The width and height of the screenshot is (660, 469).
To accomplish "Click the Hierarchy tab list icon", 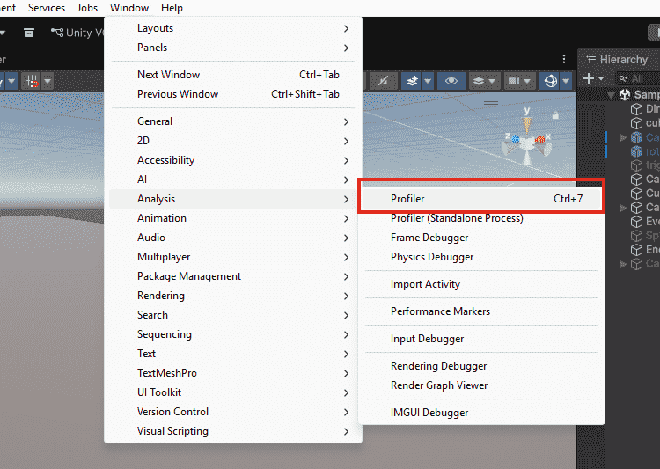I will pos(591,59).
